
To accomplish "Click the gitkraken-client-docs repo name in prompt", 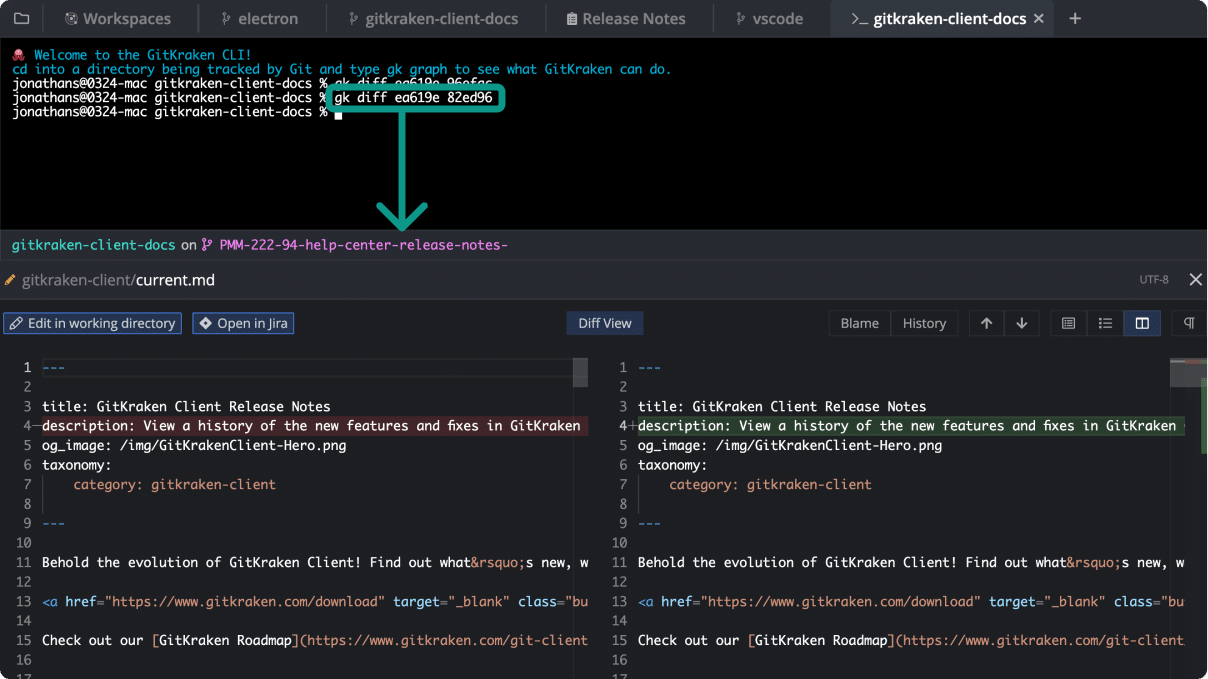I will (94, 244).
